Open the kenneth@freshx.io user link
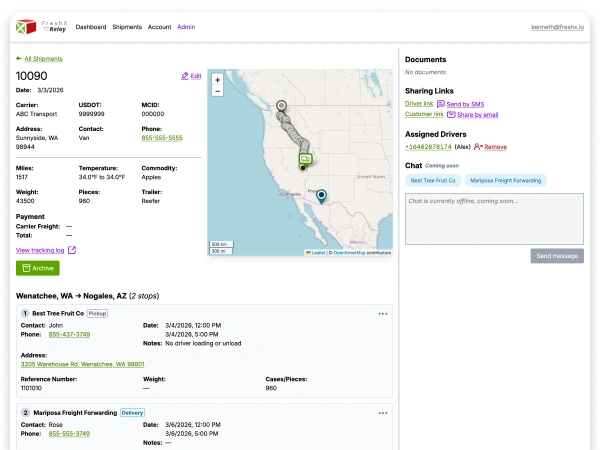Image resolution: width=600 pixels, height=450 pixels. point(558,27)
